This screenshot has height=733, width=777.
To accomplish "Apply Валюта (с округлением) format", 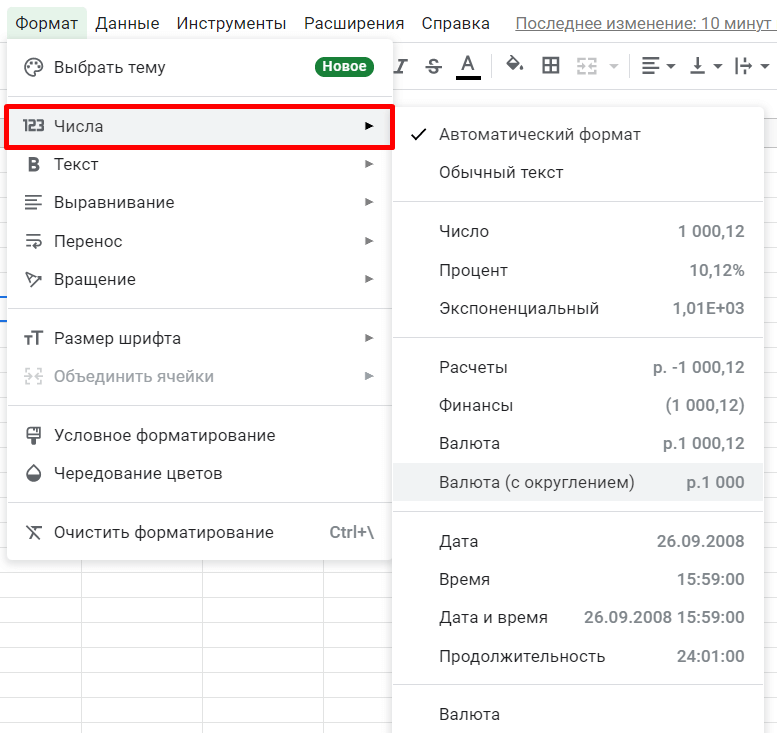I will click(578, 482).
